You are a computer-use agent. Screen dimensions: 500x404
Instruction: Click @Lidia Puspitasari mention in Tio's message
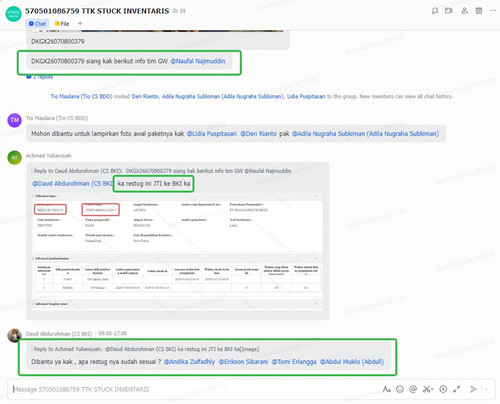[212, 134]
